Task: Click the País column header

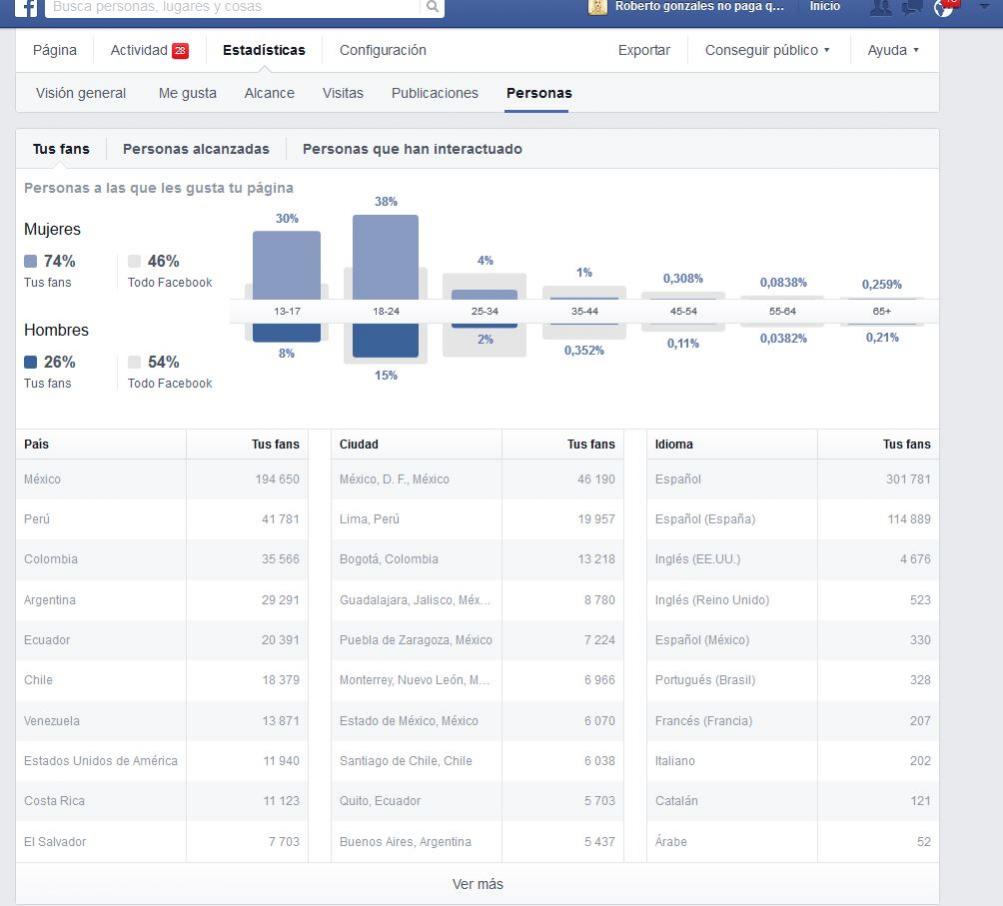Action: [x=36, y=444]
